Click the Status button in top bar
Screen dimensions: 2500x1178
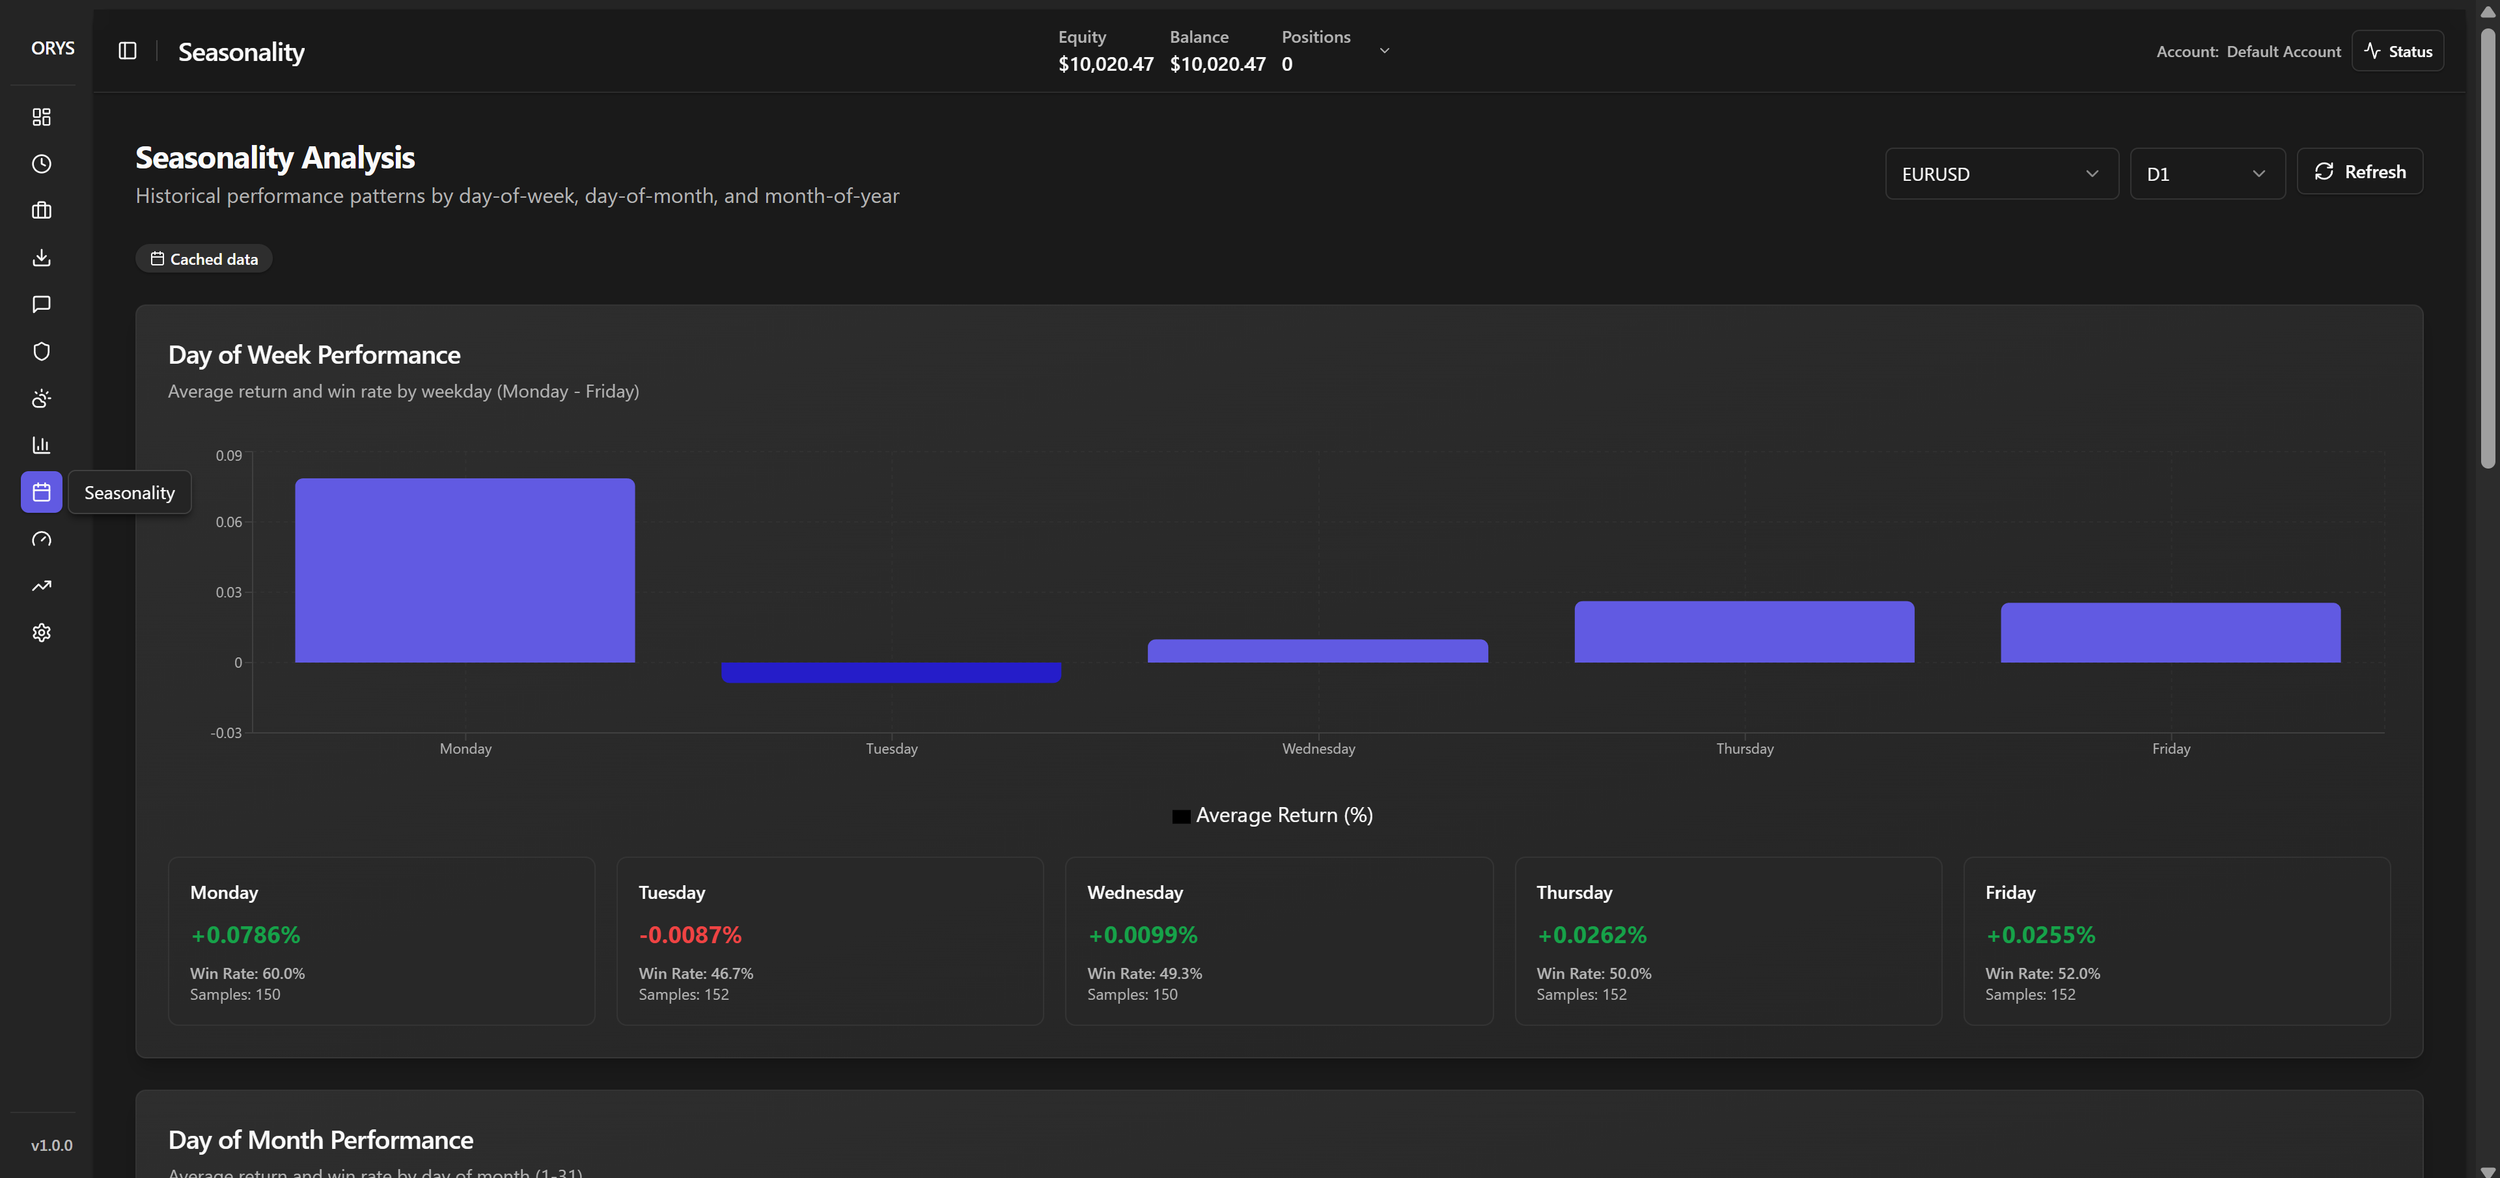pos(2397,50)
